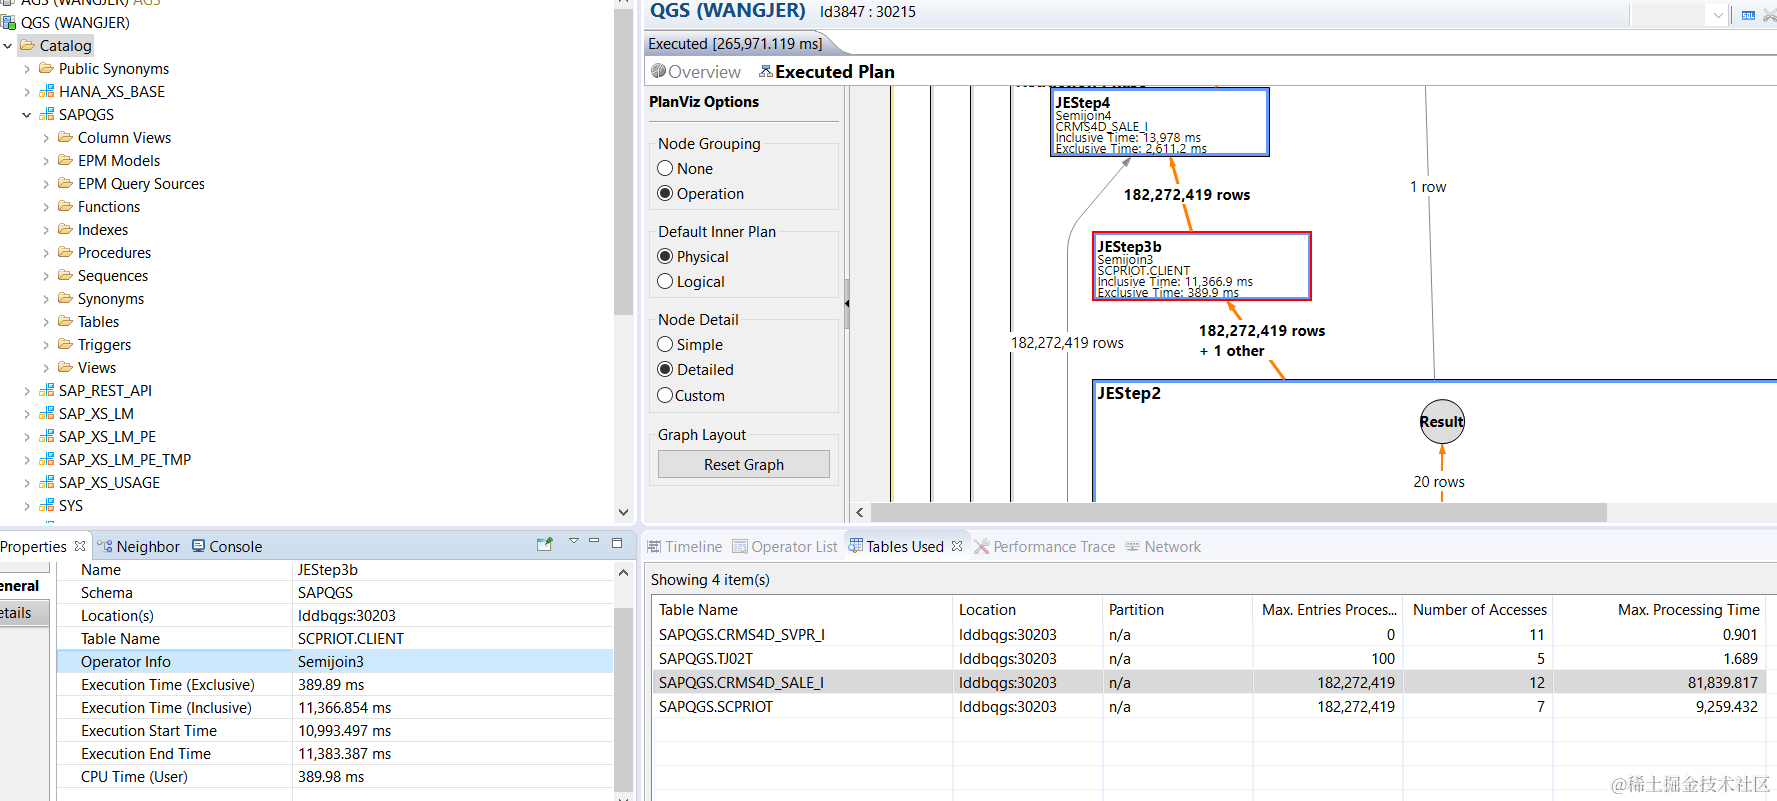Click the plan graph horizontal scrollbar thumb
The height and width of the screenshot is (801, 1777).
click(1238, 513)
